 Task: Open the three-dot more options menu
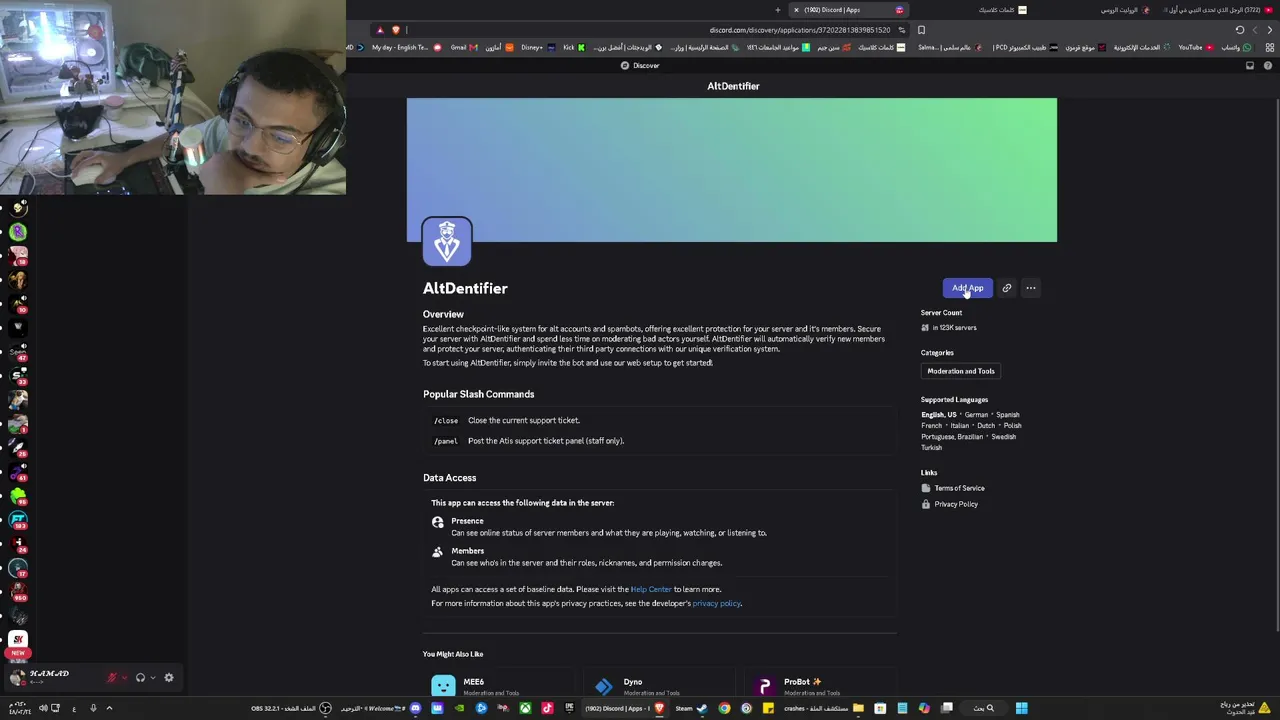(1031, 288)
